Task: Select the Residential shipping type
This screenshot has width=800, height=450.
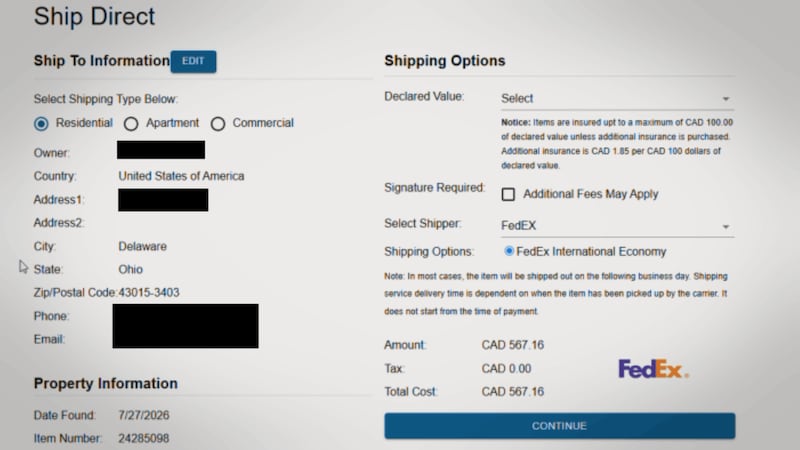Action: (x=41, y=123)
